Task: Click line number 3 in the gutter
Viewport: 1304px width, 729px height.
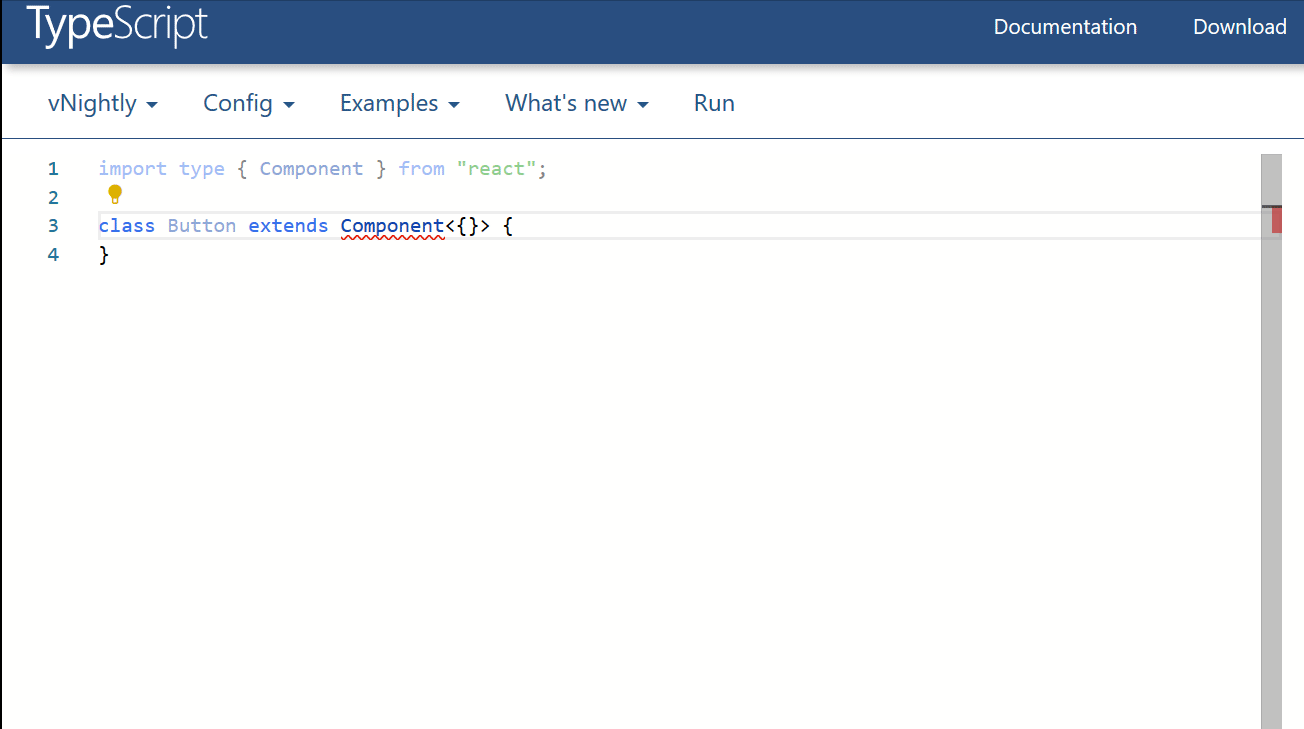Action: 53,226
